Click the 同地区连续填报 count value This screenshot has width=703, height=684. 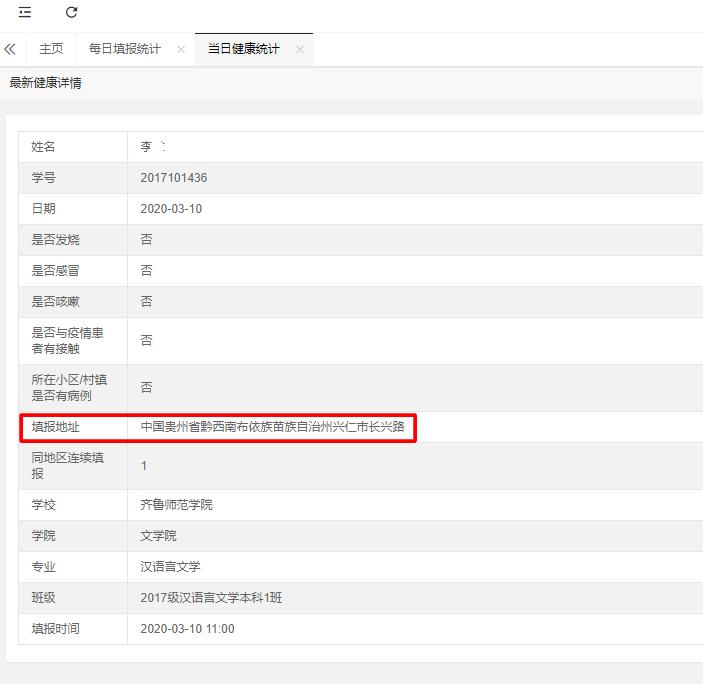144,466
